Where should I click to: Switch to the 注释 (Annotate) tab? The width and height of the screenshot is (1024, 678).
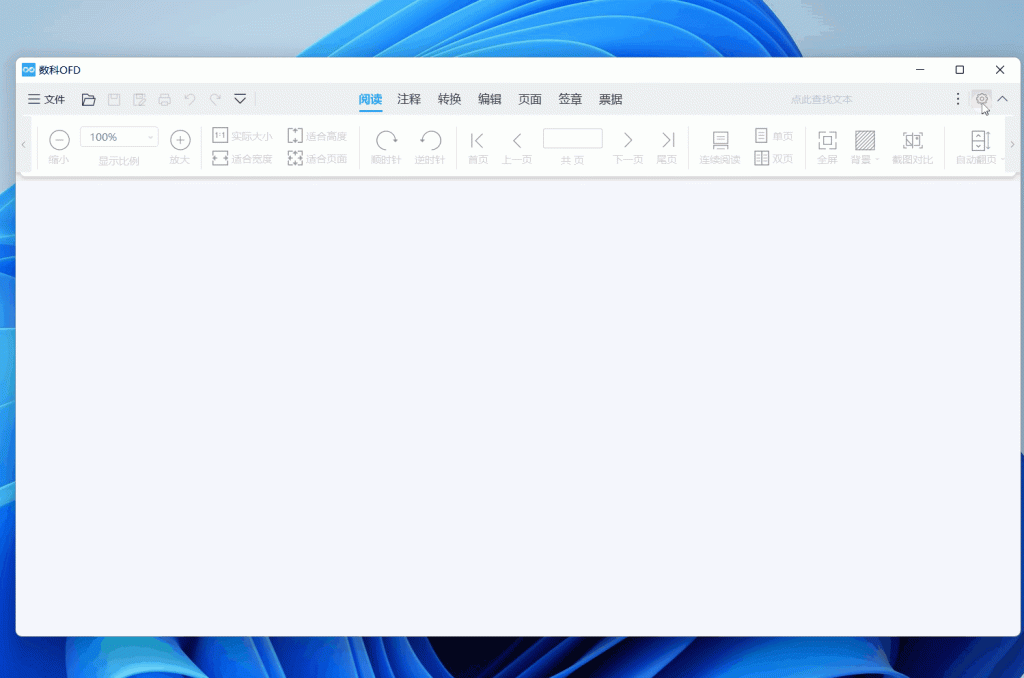(x=409, y=99)
